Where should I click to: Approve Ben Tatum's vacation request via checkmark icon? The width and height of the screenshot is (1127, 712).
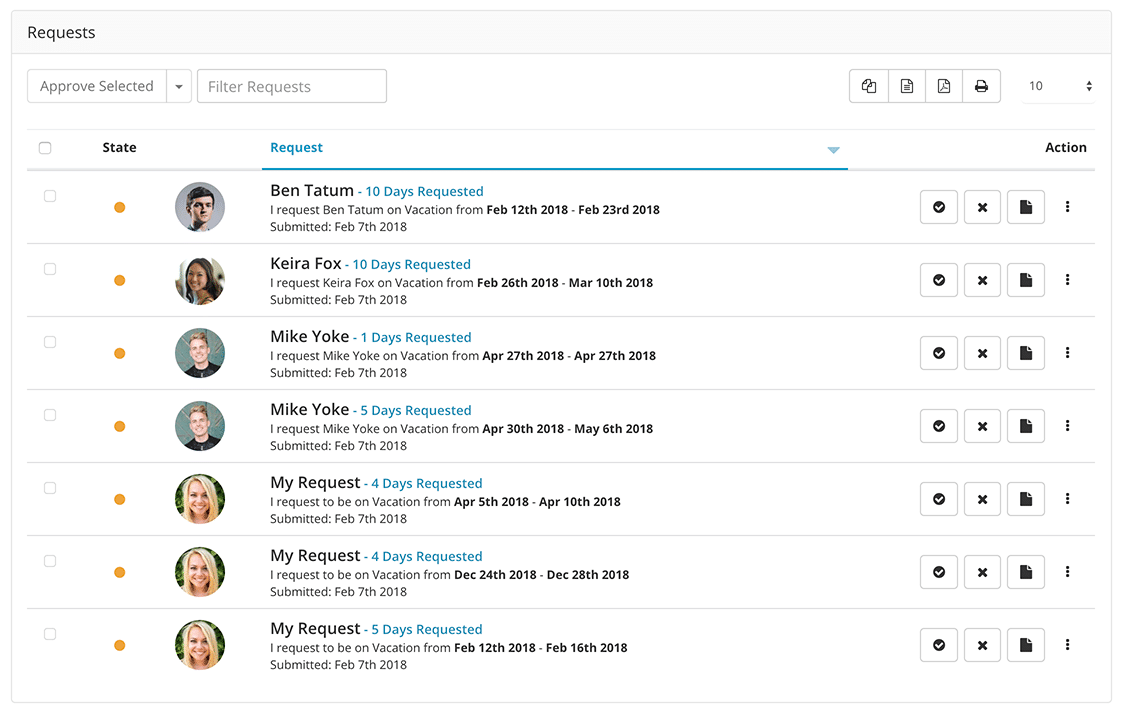coord(938,207)
